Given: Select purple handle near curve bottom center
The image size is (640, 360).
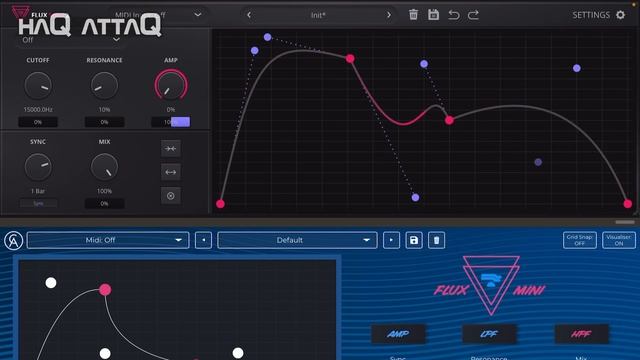Looking at the screenshot, I should pos(415,198).
